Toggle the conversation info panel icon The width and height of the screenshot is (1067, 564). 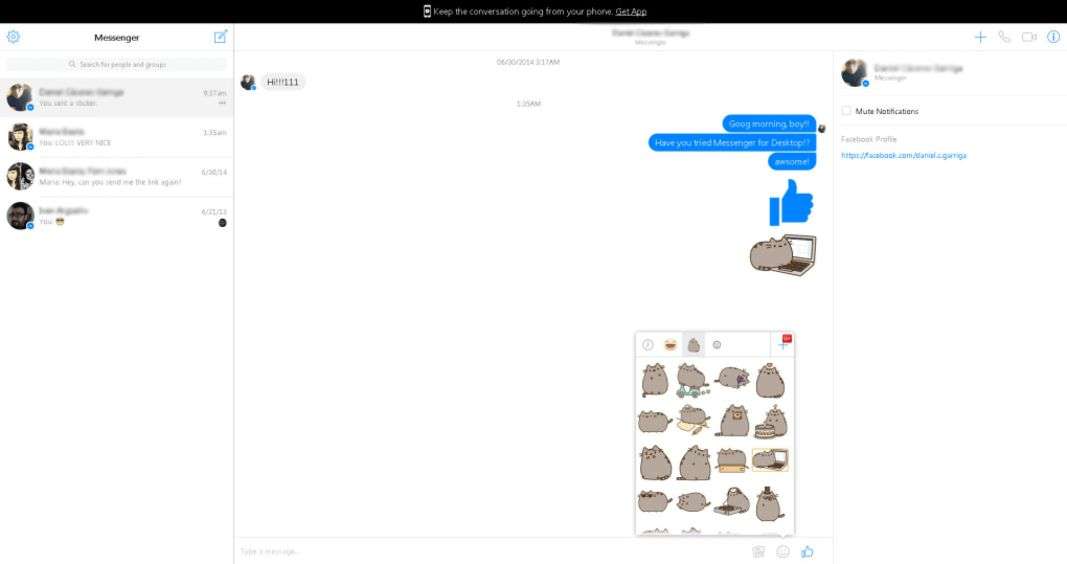point(1053,37)
